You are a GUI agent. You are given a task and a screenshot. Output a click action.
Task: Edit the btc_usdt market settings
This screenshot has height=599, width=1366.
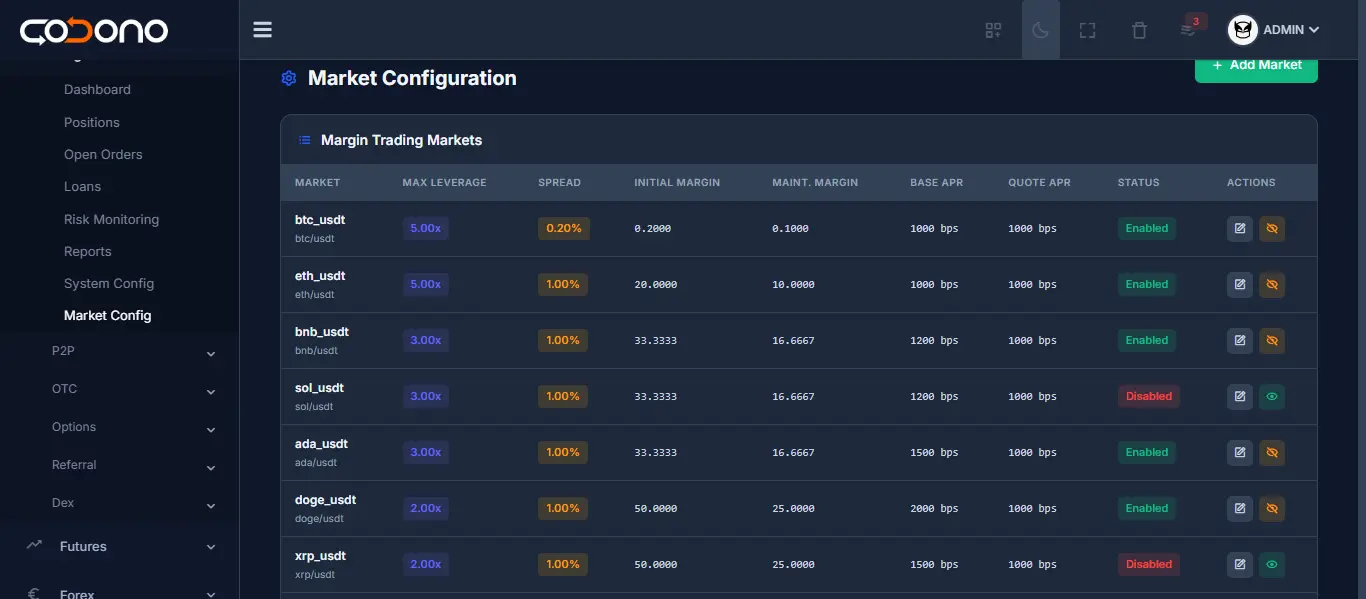1239,228
